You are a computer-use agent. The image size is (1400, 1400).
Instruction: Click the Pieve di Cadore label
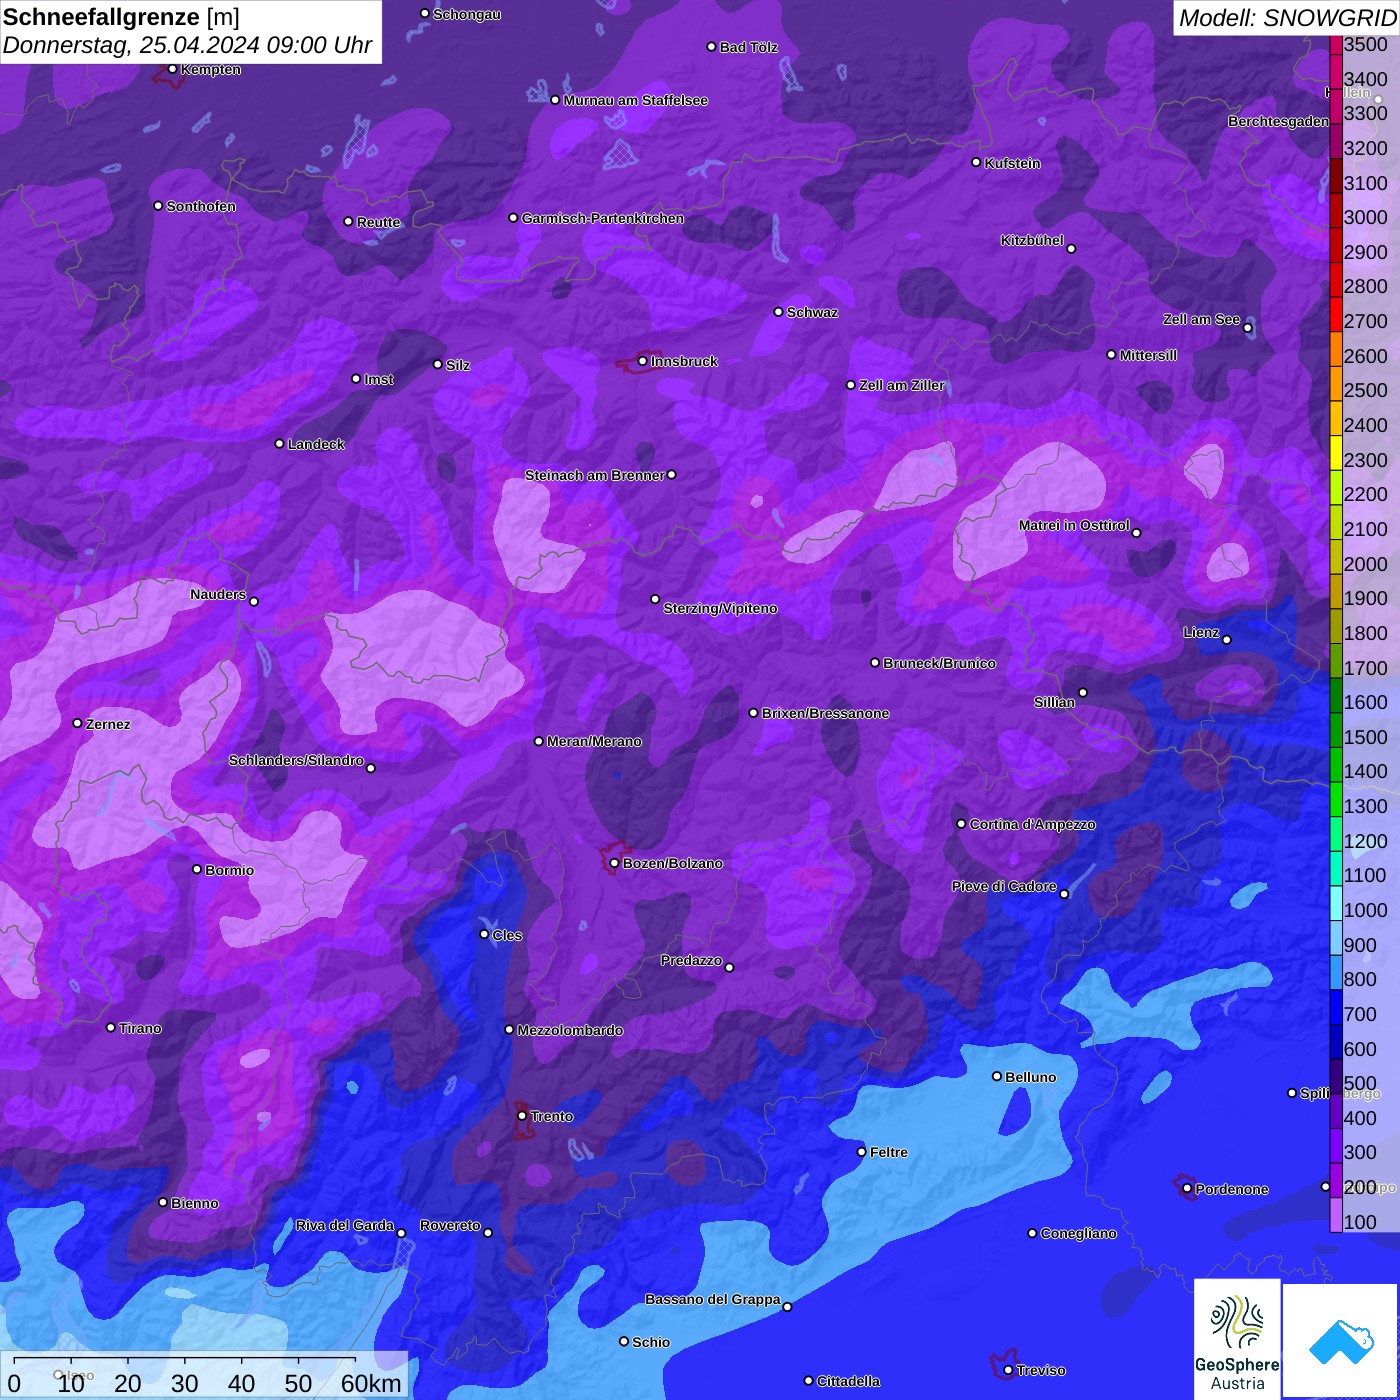tap(1004, 886)
